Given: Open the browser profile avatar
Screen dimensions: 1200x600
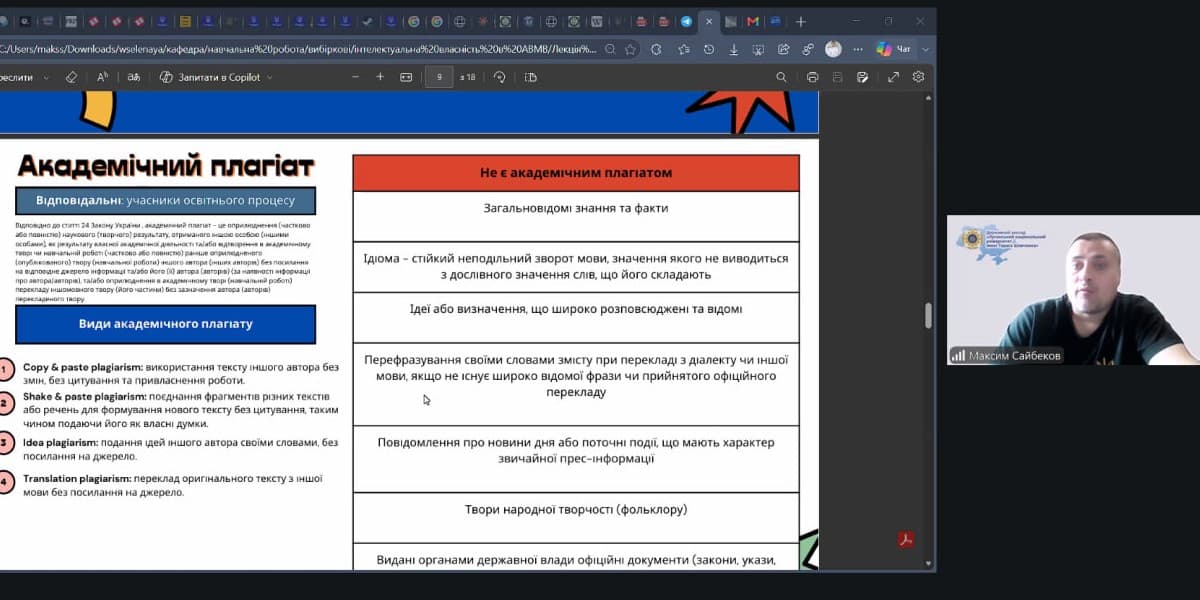Looking at the screenshot, I should pos(833,48).
